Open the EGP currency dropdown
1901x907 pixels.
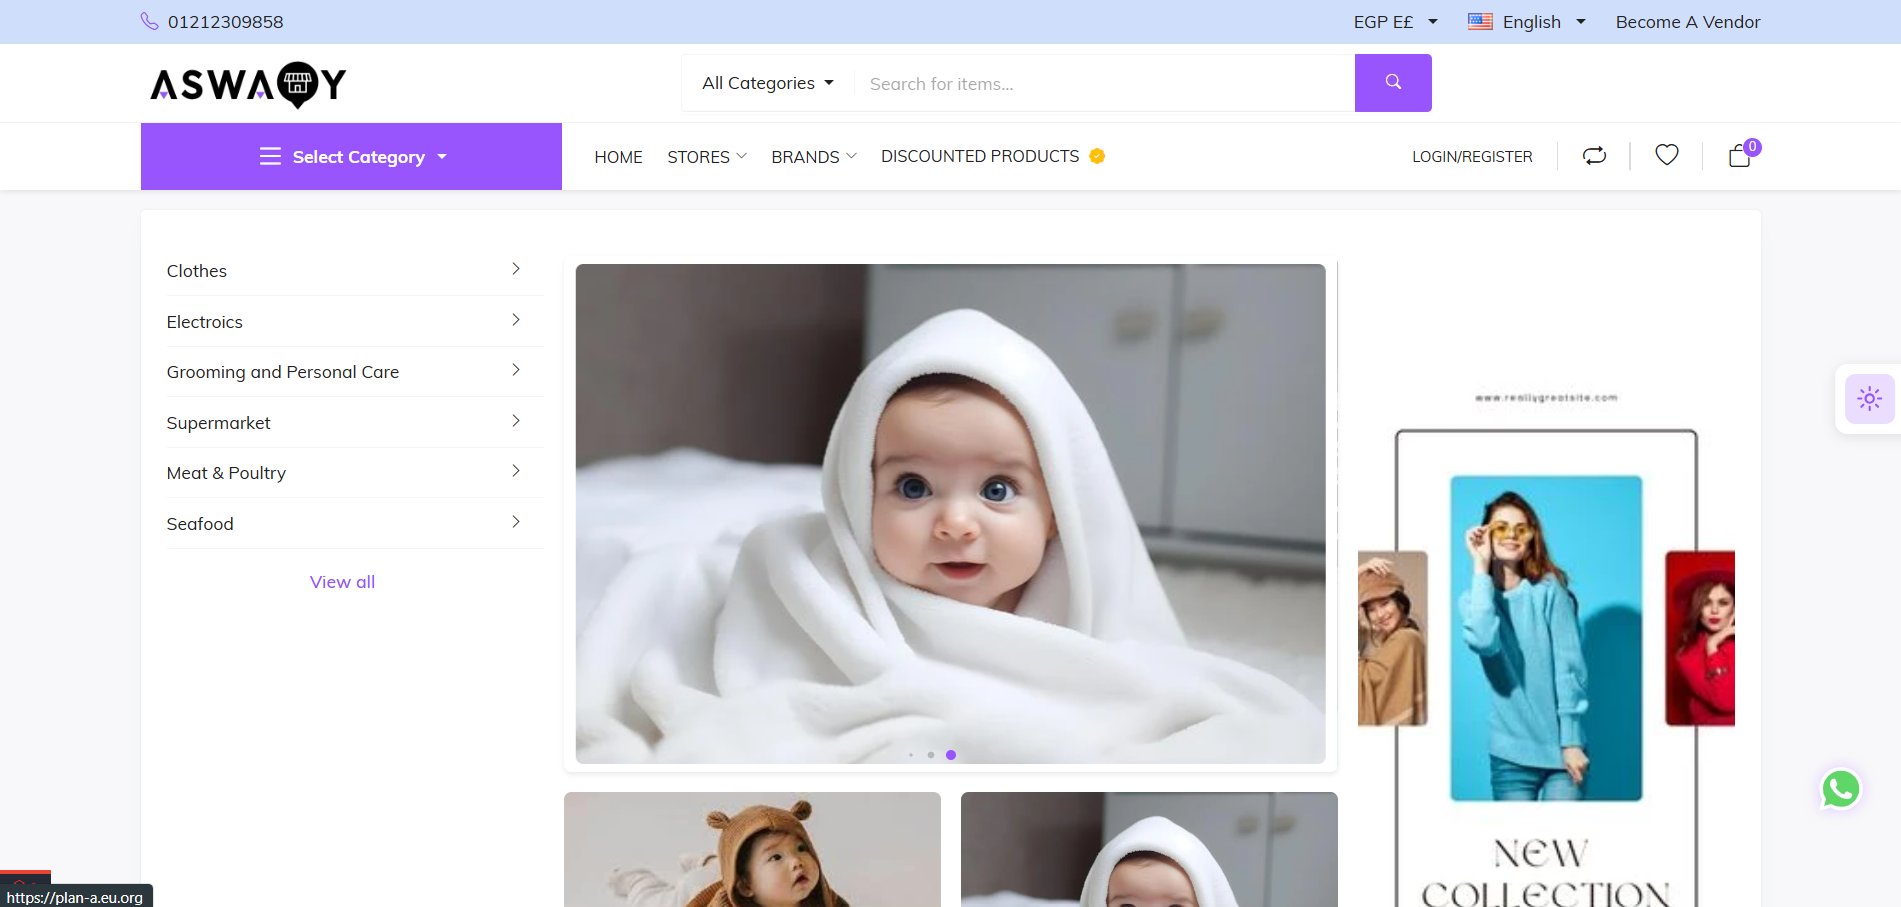1395,22
